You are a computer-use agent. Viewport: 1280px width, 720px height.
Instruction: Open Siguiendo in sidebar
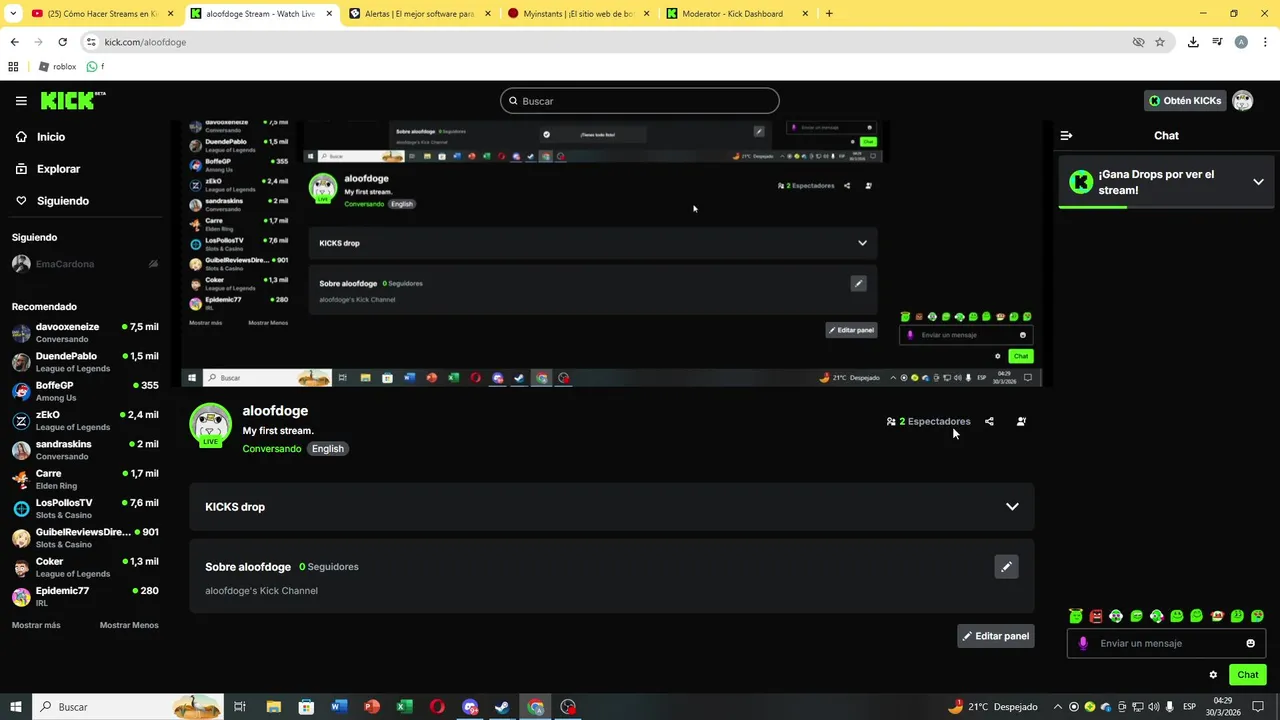click(52, 201)
